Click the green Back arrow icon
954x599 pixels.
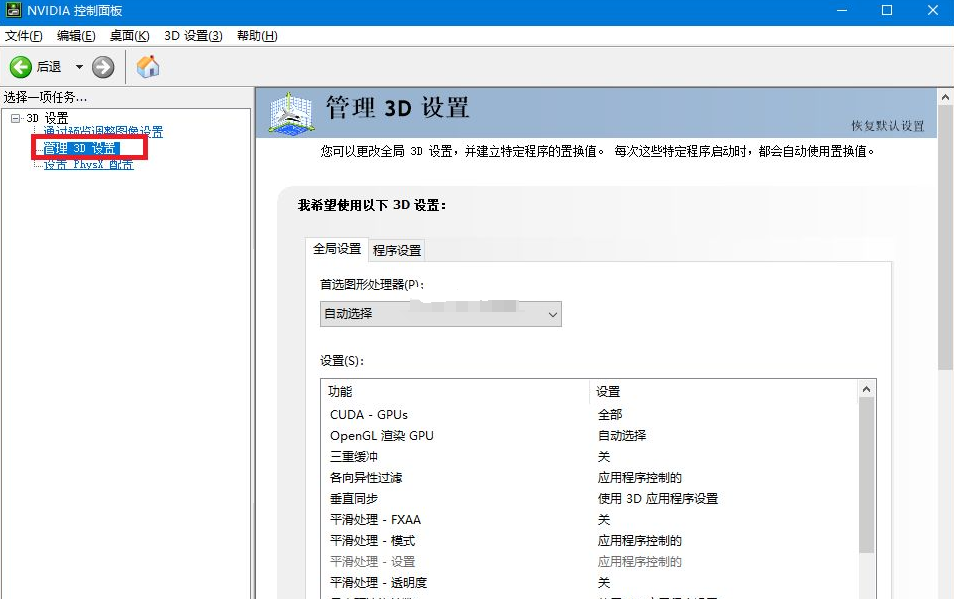[x=21, y=67]
